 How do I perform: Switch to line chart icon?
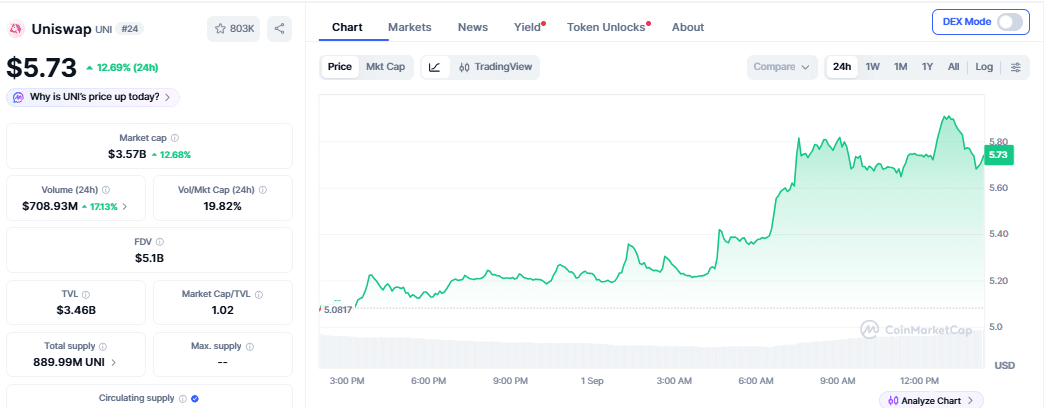435,67
